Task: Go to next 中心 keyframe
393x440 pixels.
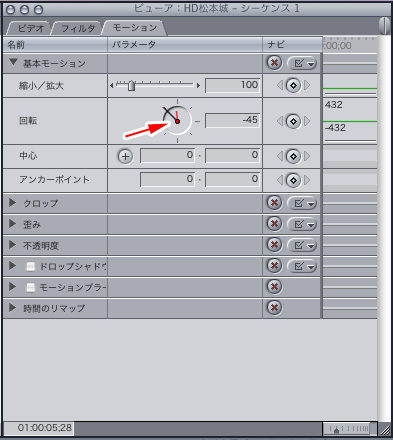Action: pos(307,156)
